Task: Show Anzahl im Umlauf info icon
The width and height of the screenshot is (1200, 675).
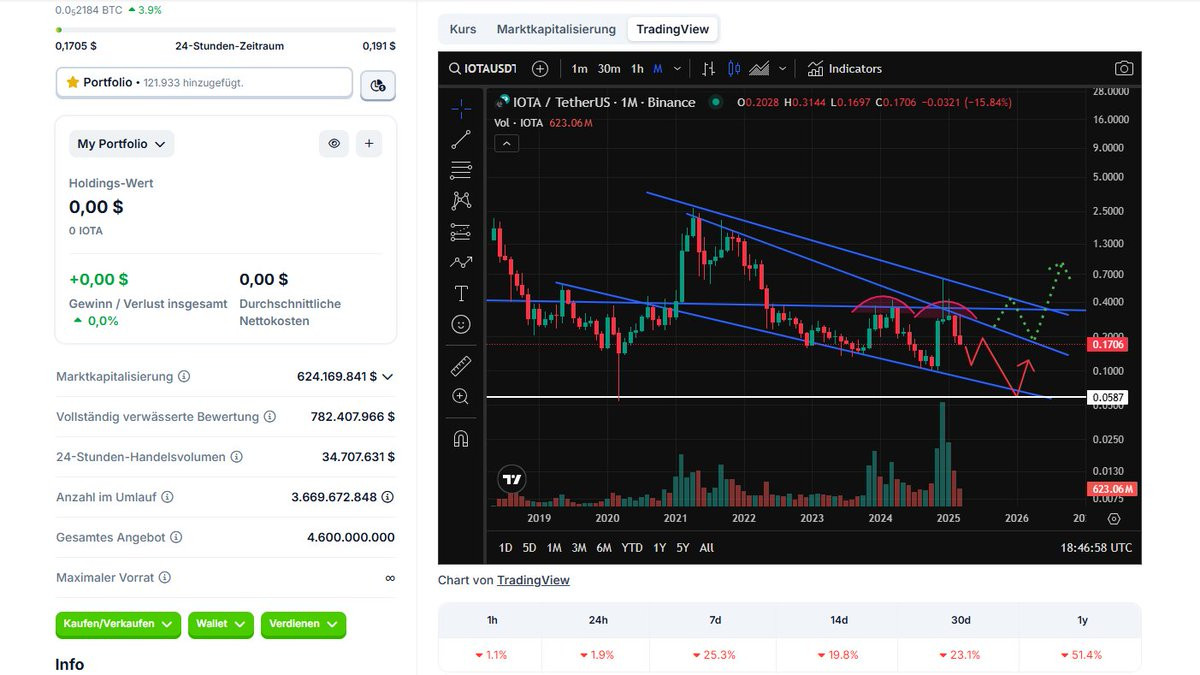Action: [167, 497]
